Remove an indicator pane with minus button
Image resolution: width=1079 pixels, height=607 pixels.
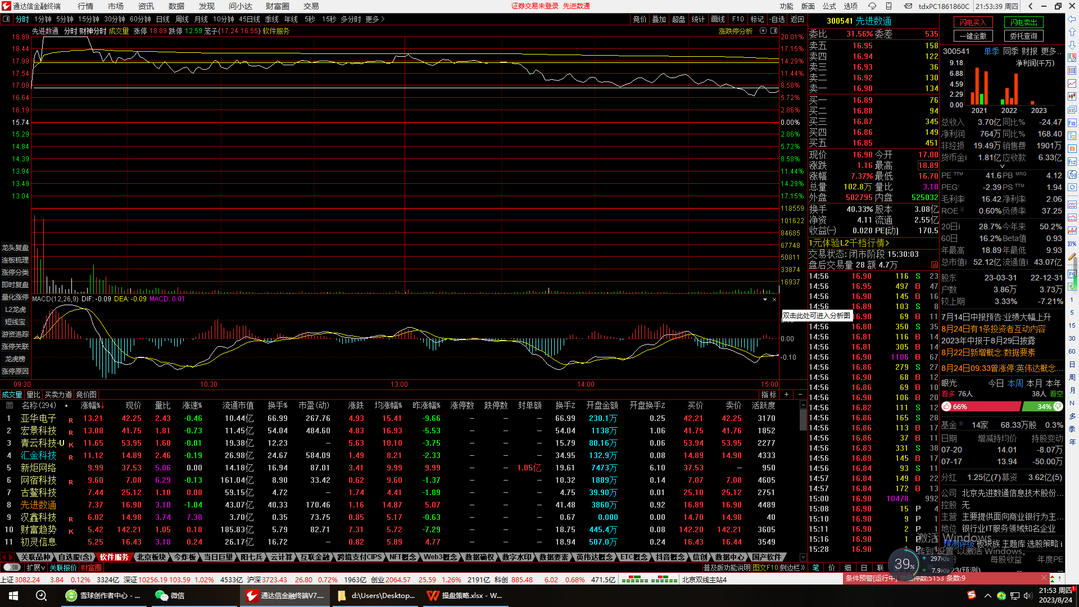(800, 395)
